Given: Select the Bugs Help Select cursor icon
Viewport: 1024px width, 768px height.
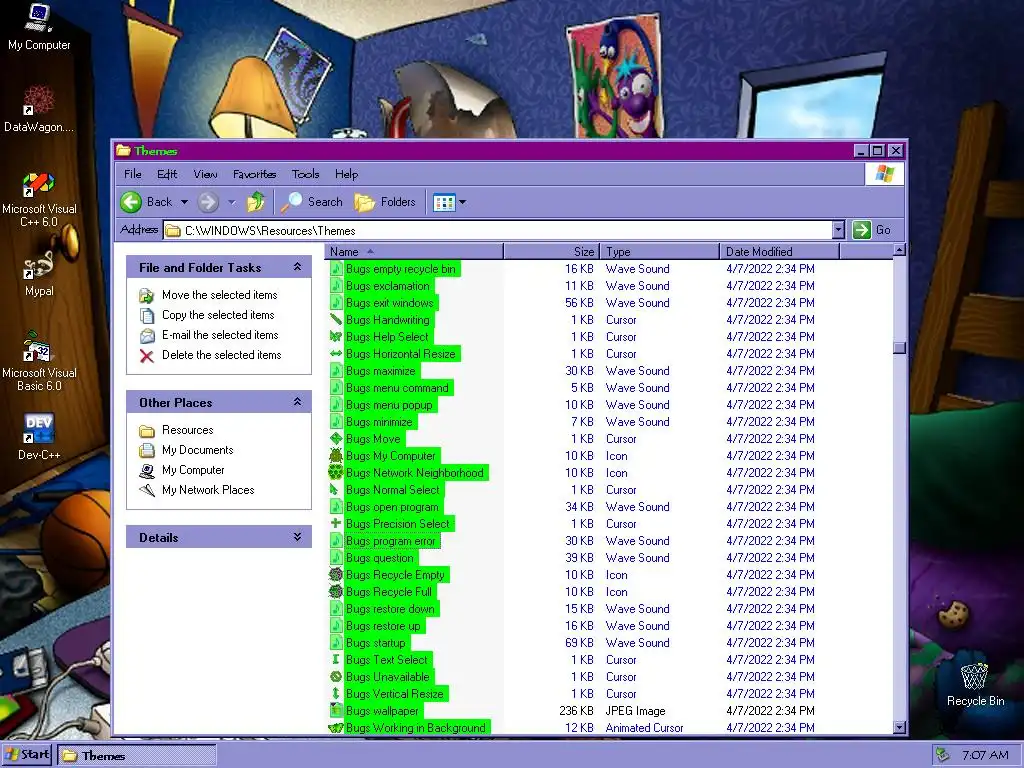Looking at the screenshot, I should click(x=336, y=336).
